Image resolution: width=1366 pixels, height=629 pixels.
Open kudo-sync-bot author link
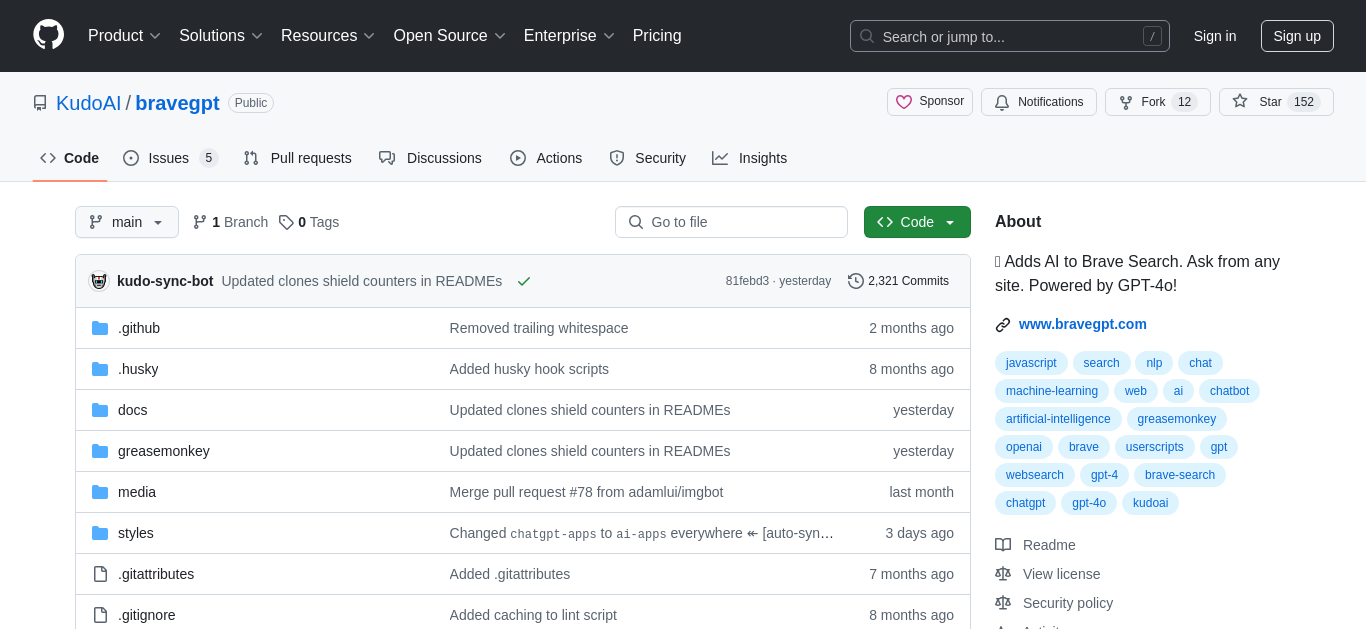click(165, 281)
